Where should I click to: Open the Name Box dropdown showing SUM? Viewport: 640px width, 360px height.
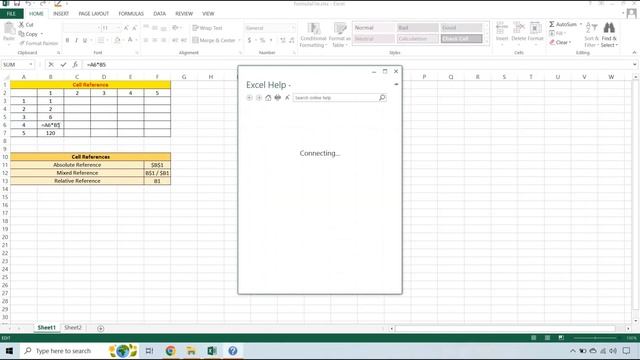31,64
